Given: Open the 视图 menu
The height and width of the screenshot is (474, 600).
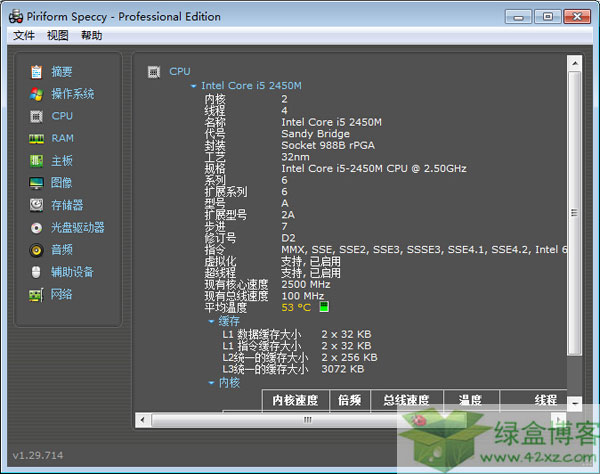Looking at the screenshot, I should pos(58,36).
